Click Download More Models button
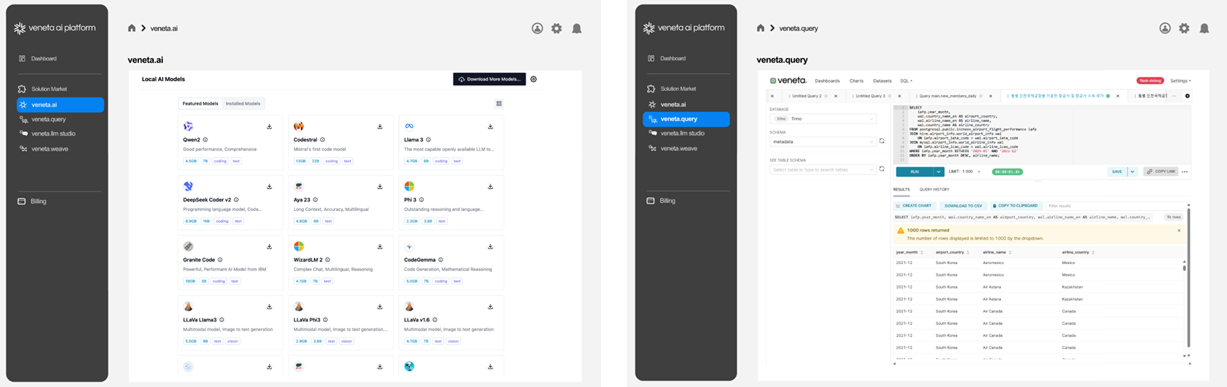The width and height of the screenshot is (1227, 387). click(489, 79)
